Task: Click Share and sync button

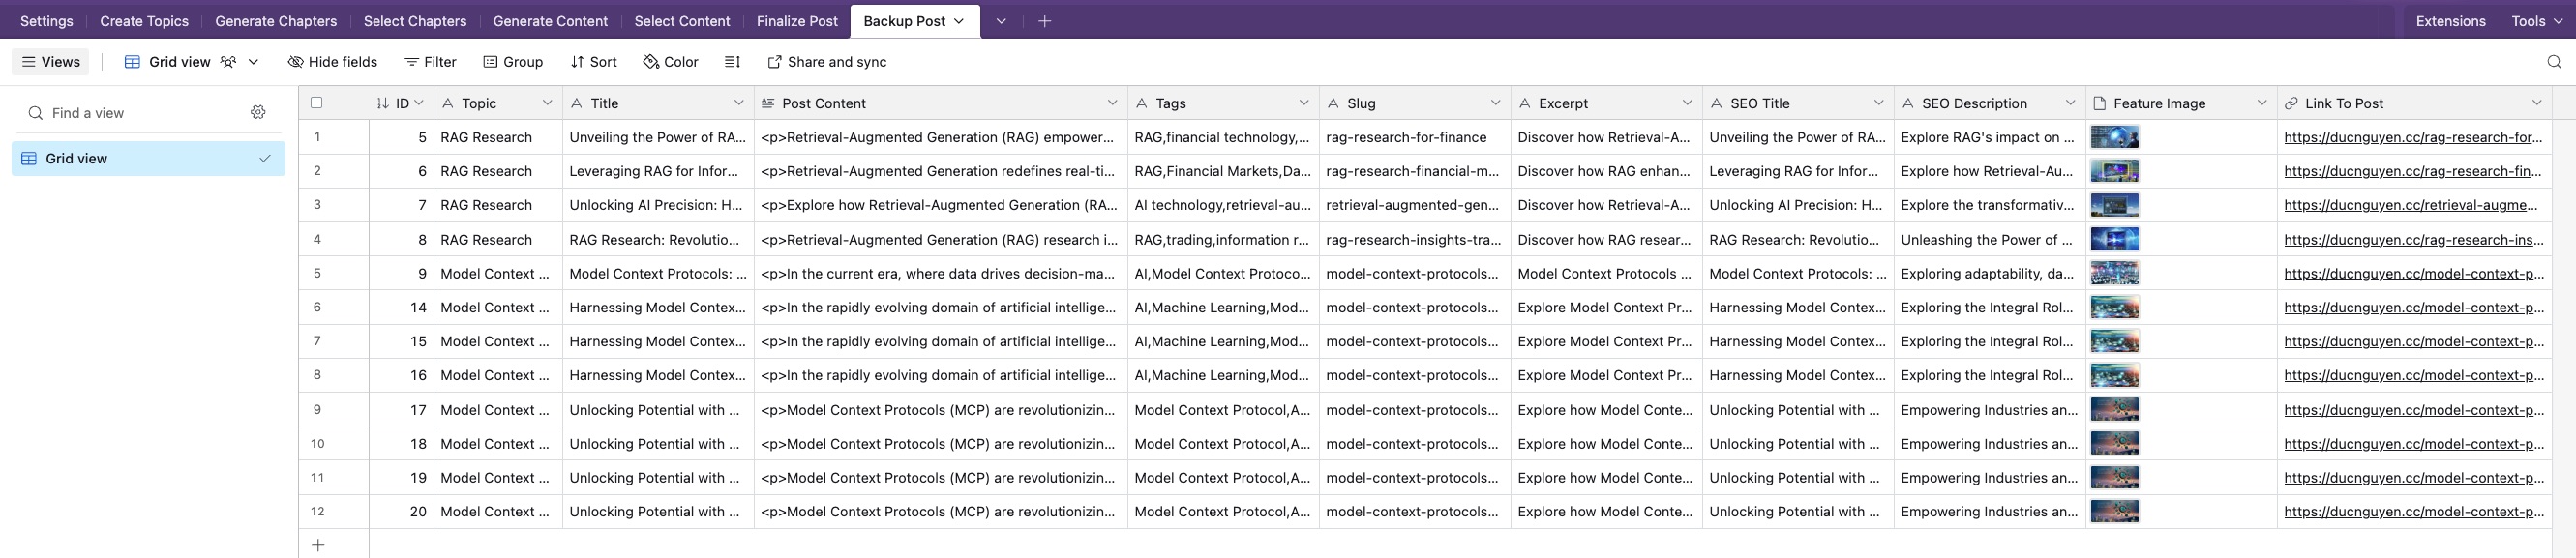Action: (x=826, y=62)
